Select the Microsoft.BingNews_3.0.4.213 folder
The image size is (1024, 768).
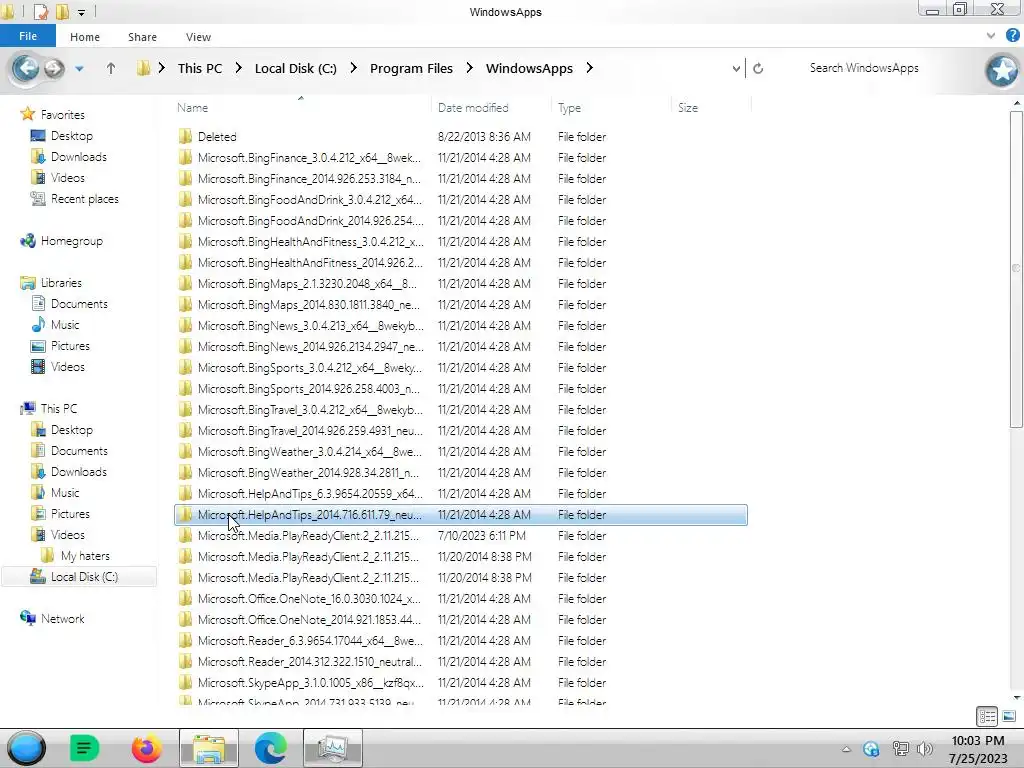click(460, 325)
